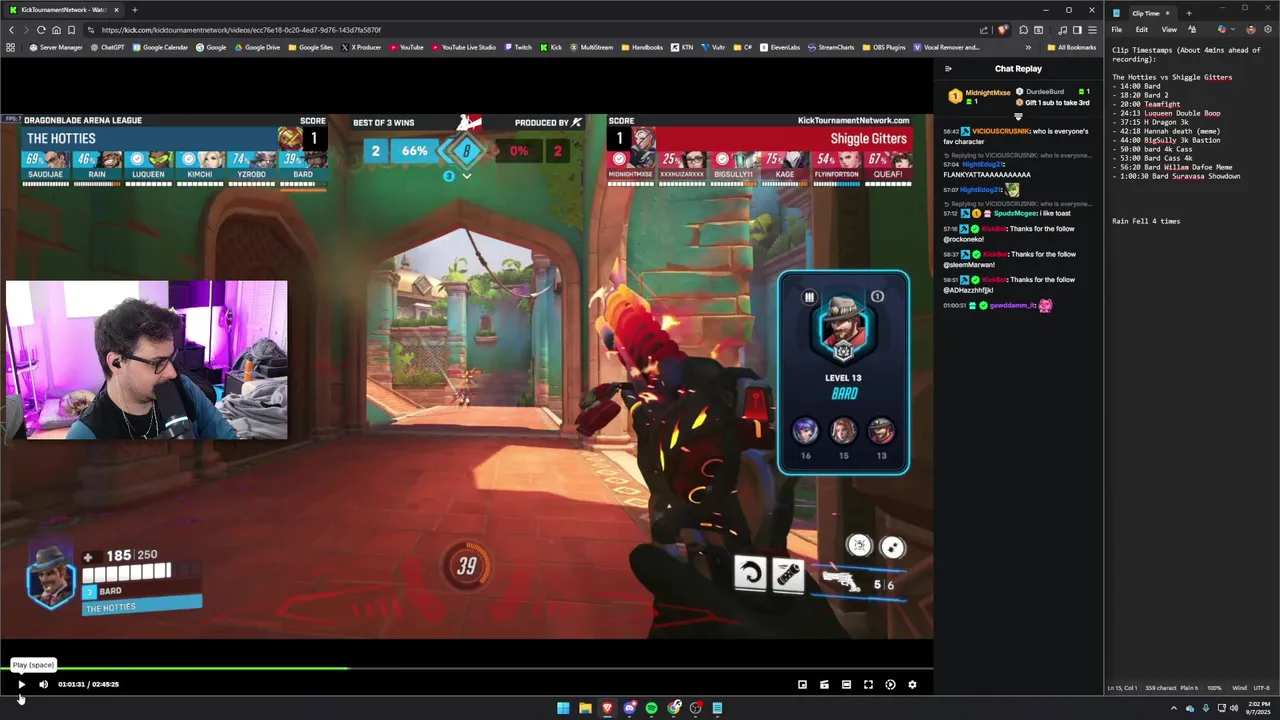Mute the video player volume

tap(43, 685)
